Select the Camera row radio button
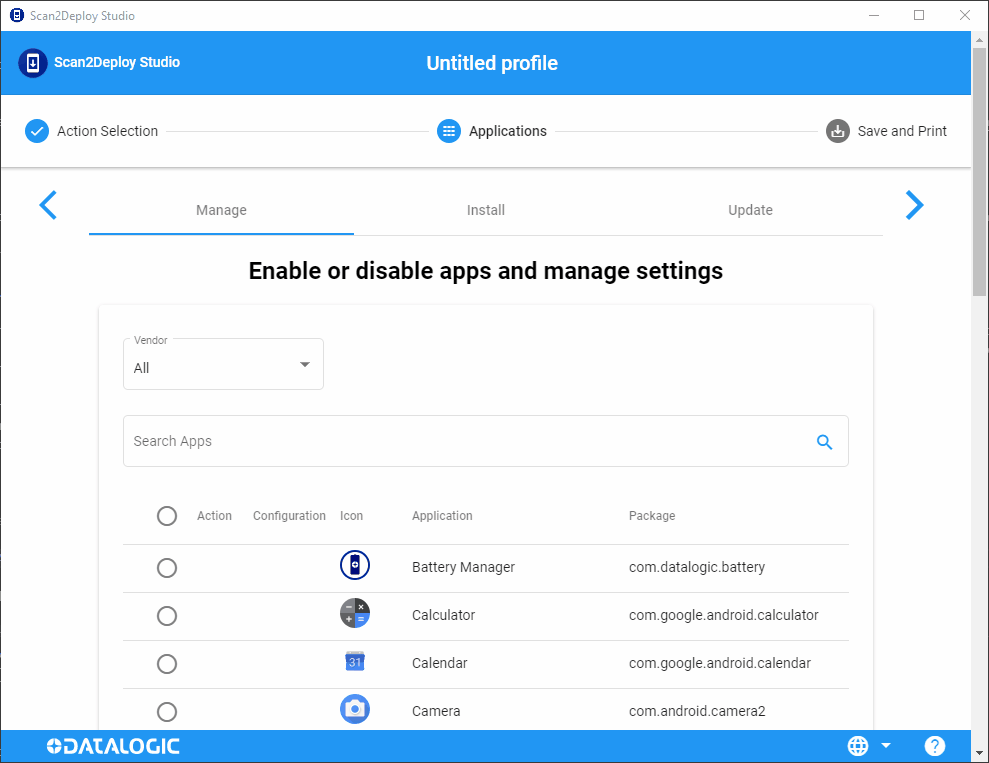The image size is (989, 763). click(167, 712)
